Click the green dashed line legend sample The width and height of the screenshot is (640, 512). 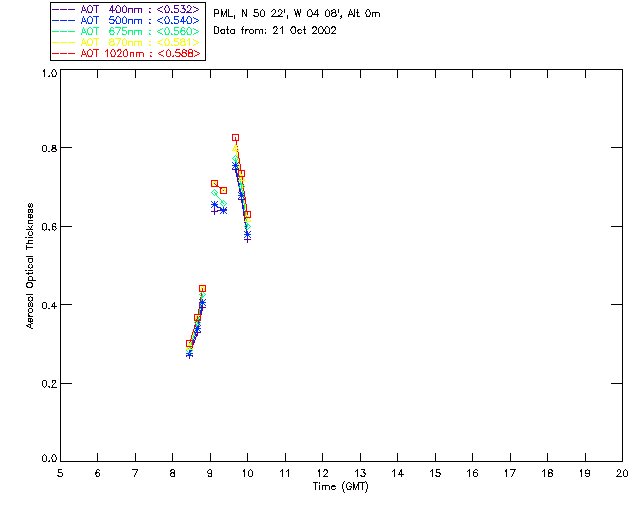point(64,31)
